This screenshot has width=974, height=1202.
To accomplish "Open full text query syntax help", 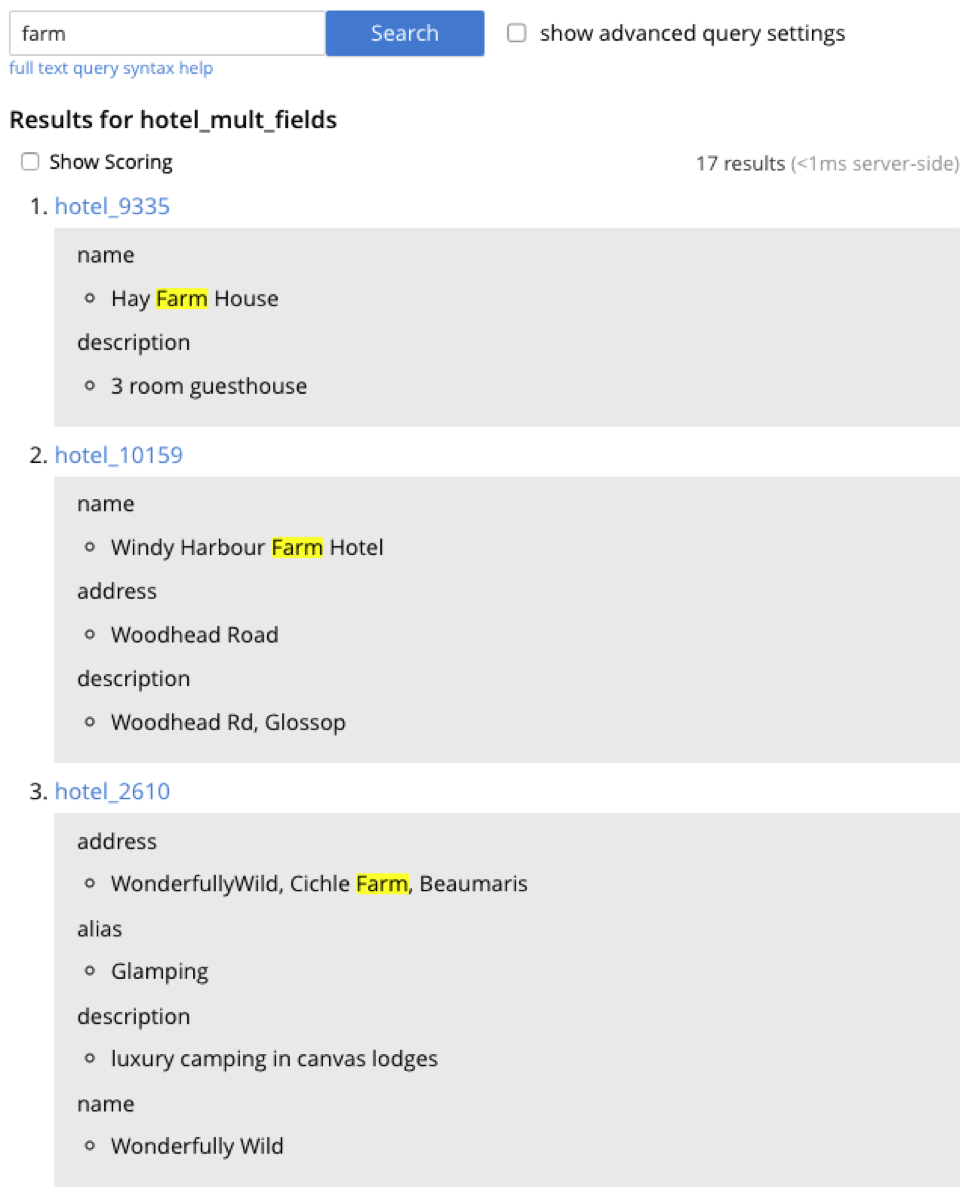I will (111, 68).
